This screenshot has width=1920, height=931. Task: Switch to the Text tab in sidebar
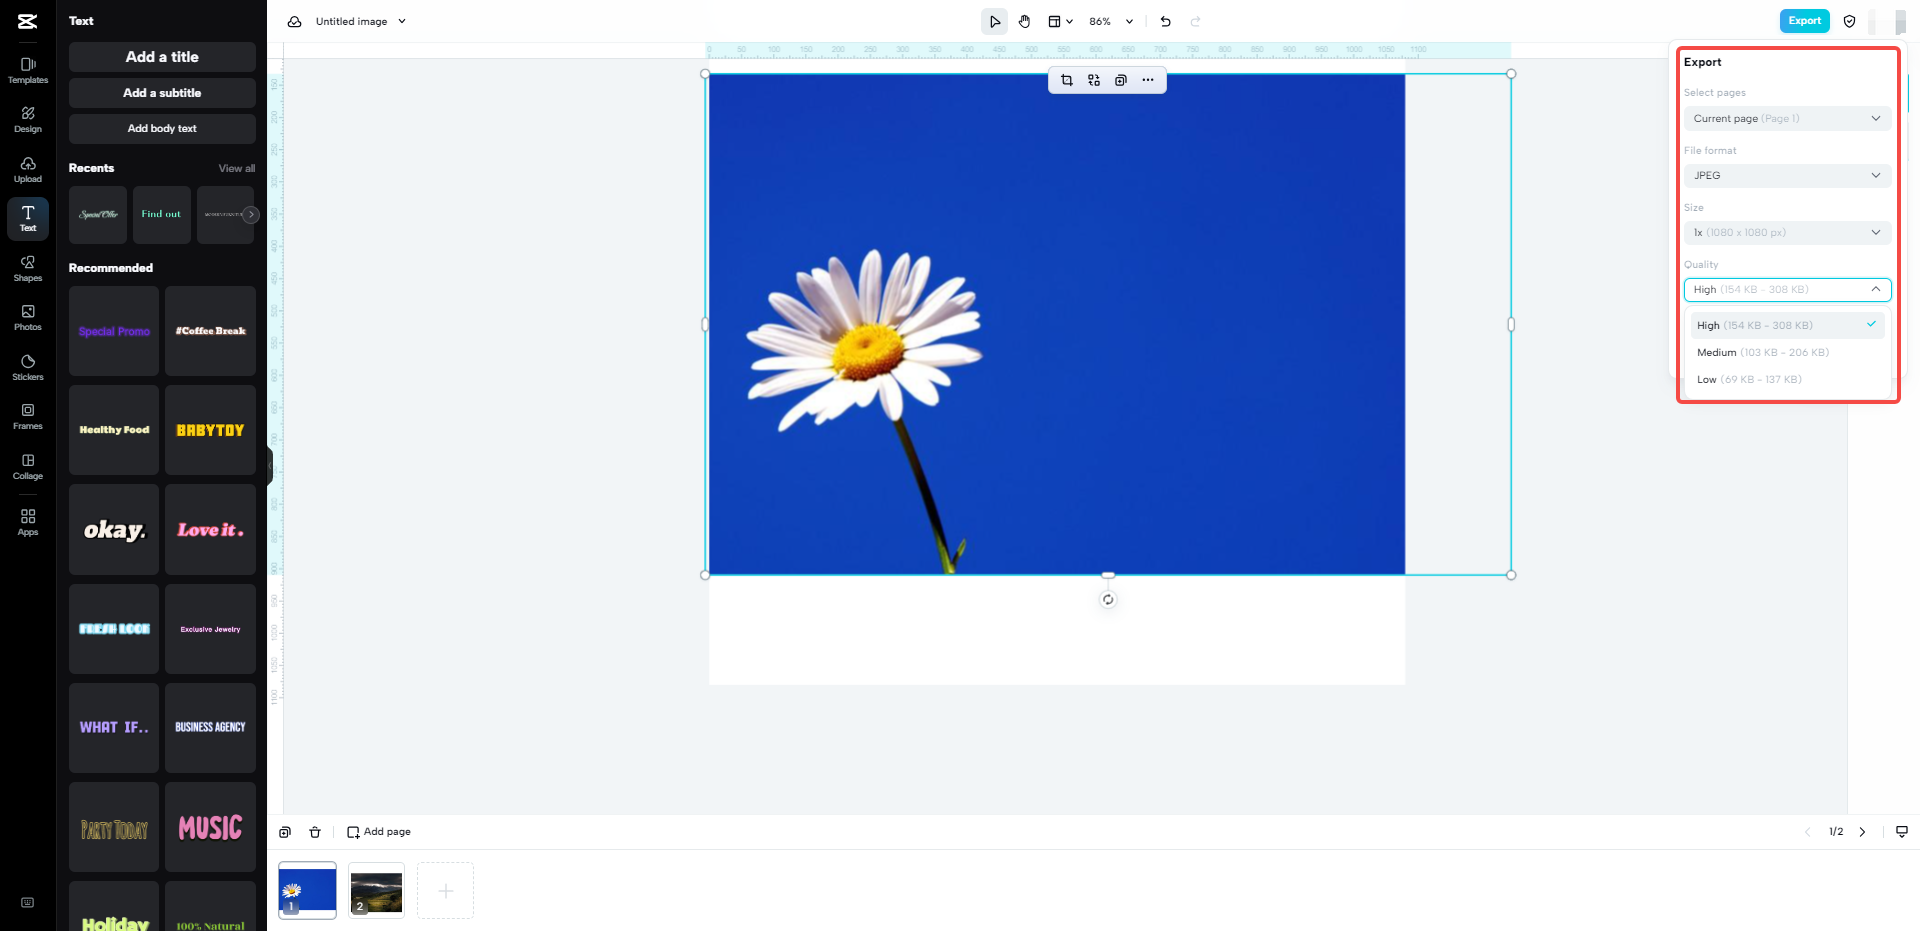tap(28, 219)
